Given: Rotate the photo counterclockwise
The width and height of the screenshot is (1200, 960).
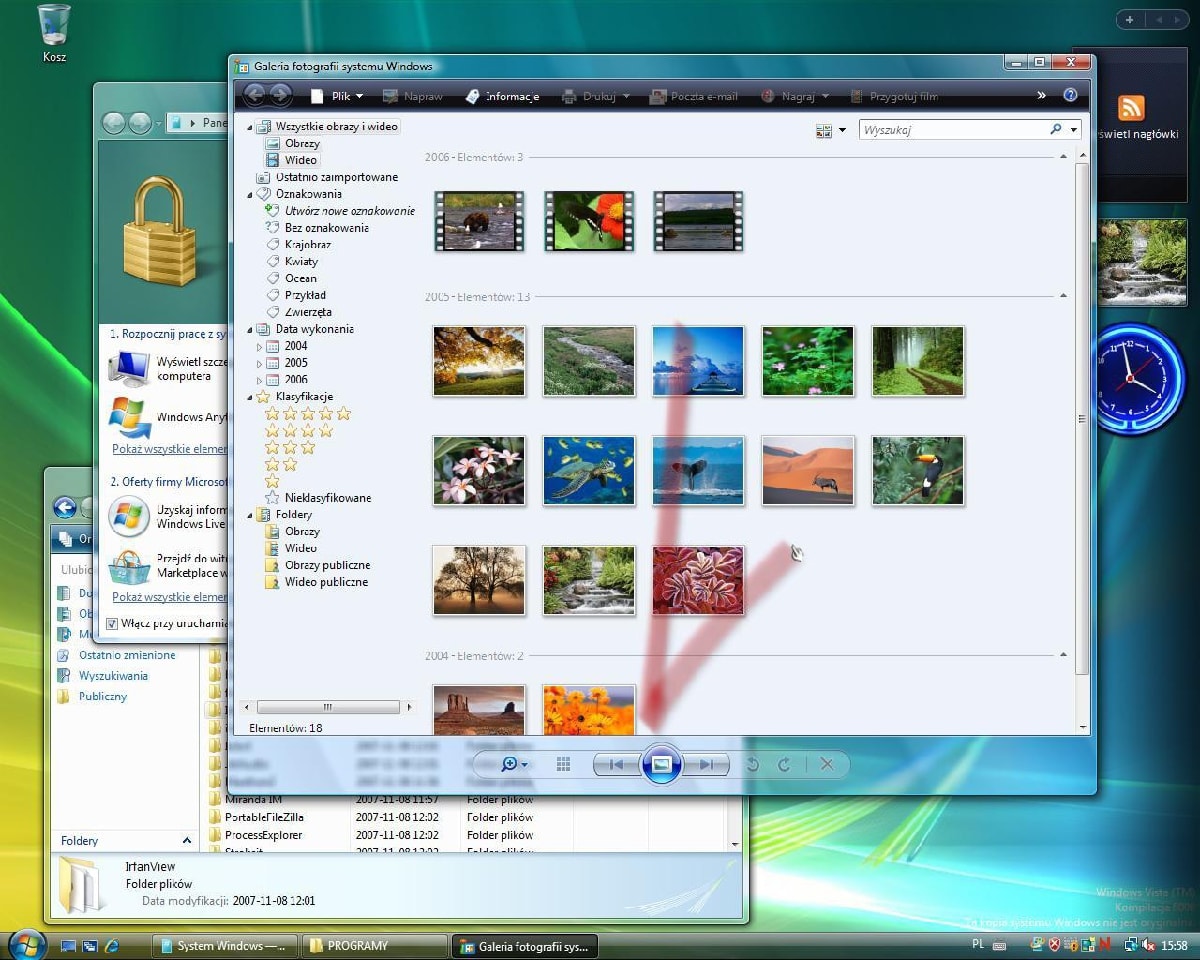Looking at the screenshot, I should 752,764.
